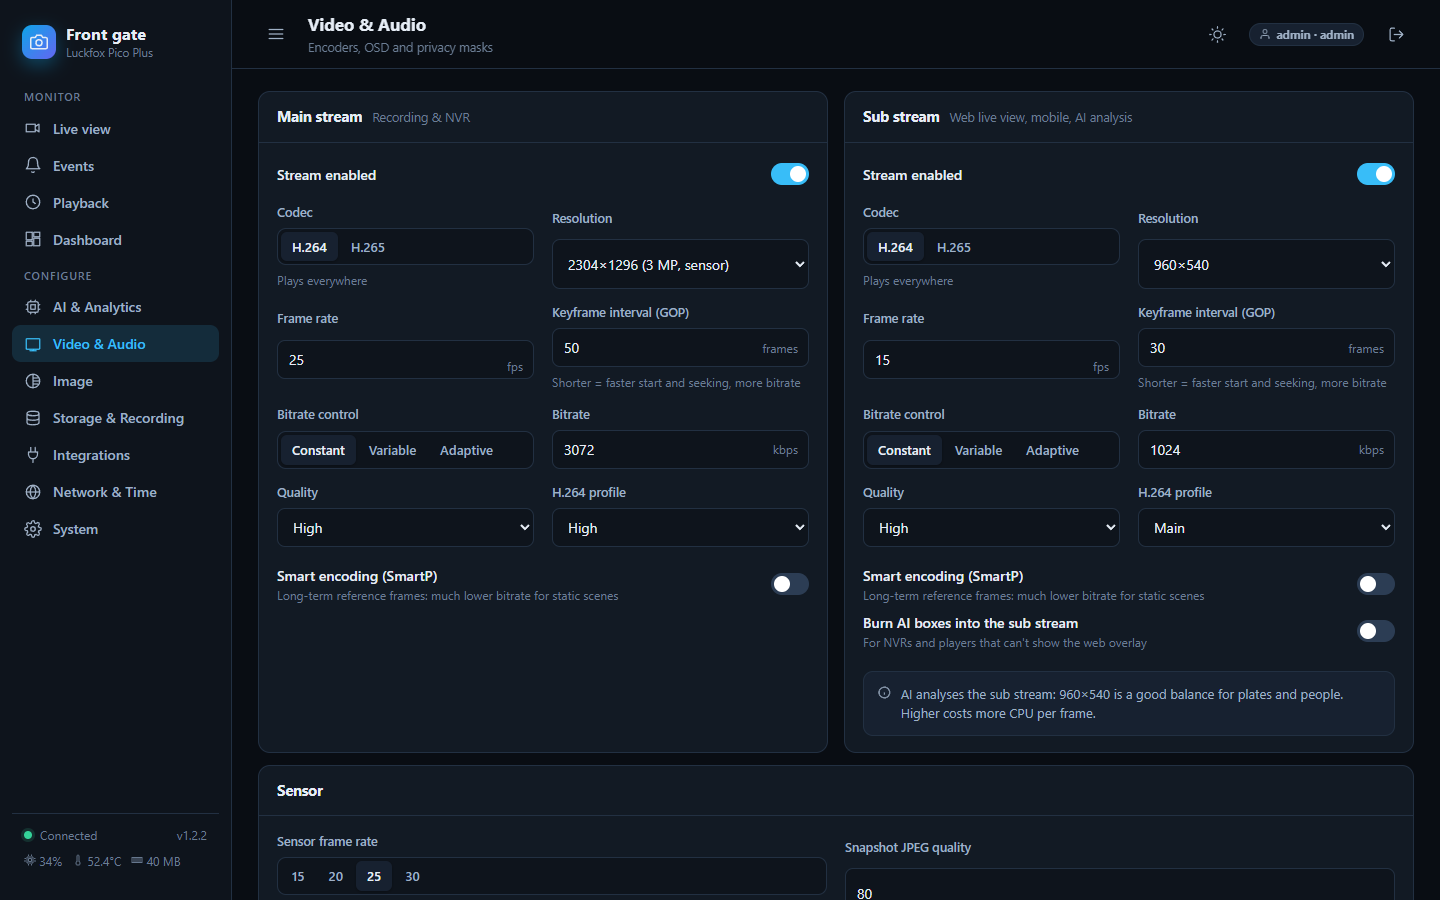Click the info icon in the AI sub stream note
The height and width of the screenshot is (900, 1440).
(x=884, y=693)
